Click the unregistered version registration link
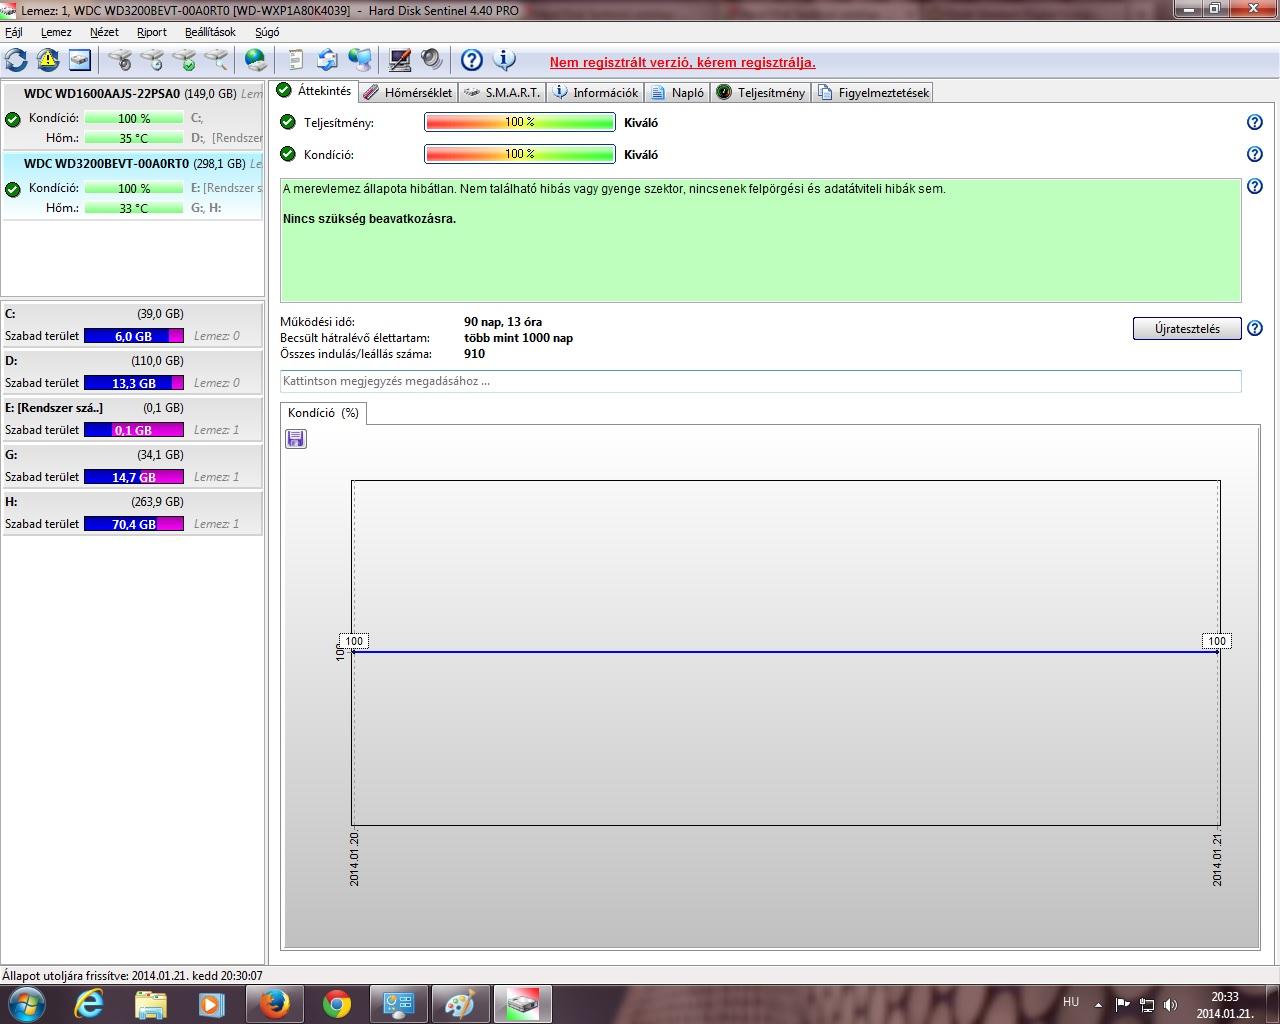Image resolution: width=1280 pixels, height=1024 pixels. coord(682,62)
